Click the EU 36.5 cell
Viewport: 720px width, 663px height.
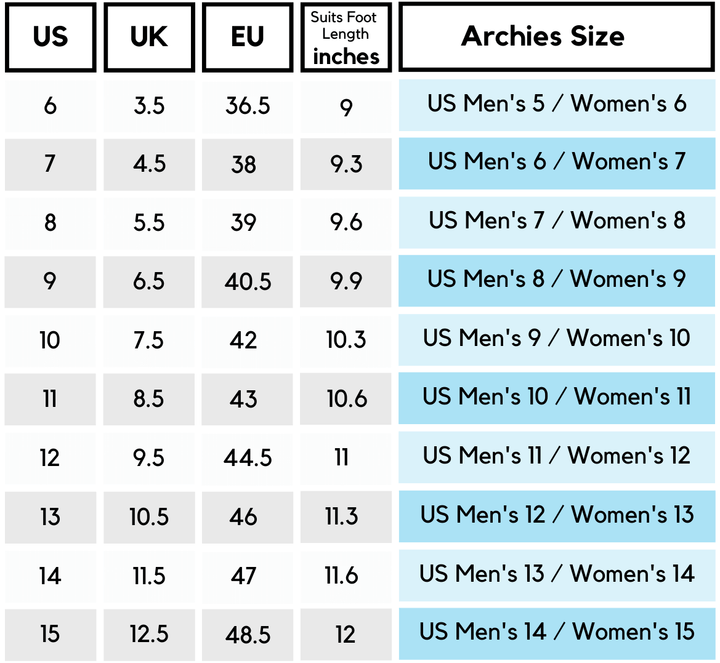pos(248,106)
